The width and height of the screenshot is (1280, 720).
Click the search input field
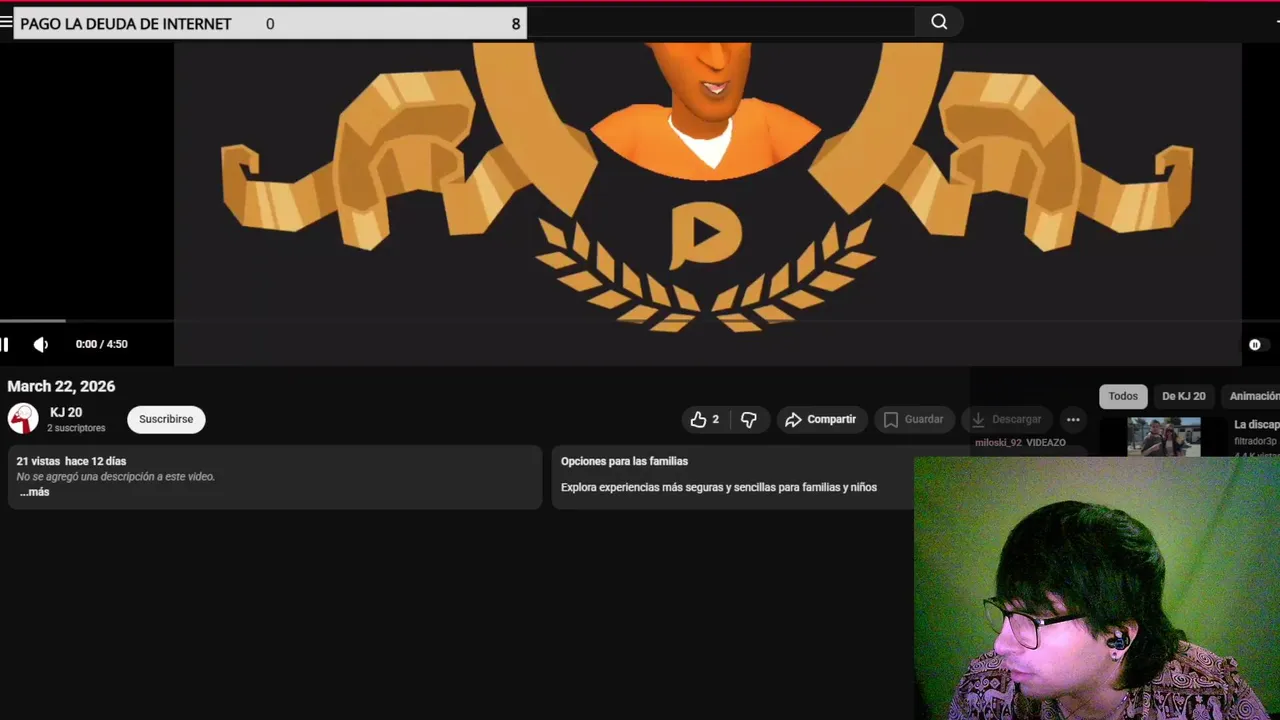[720, 22]
